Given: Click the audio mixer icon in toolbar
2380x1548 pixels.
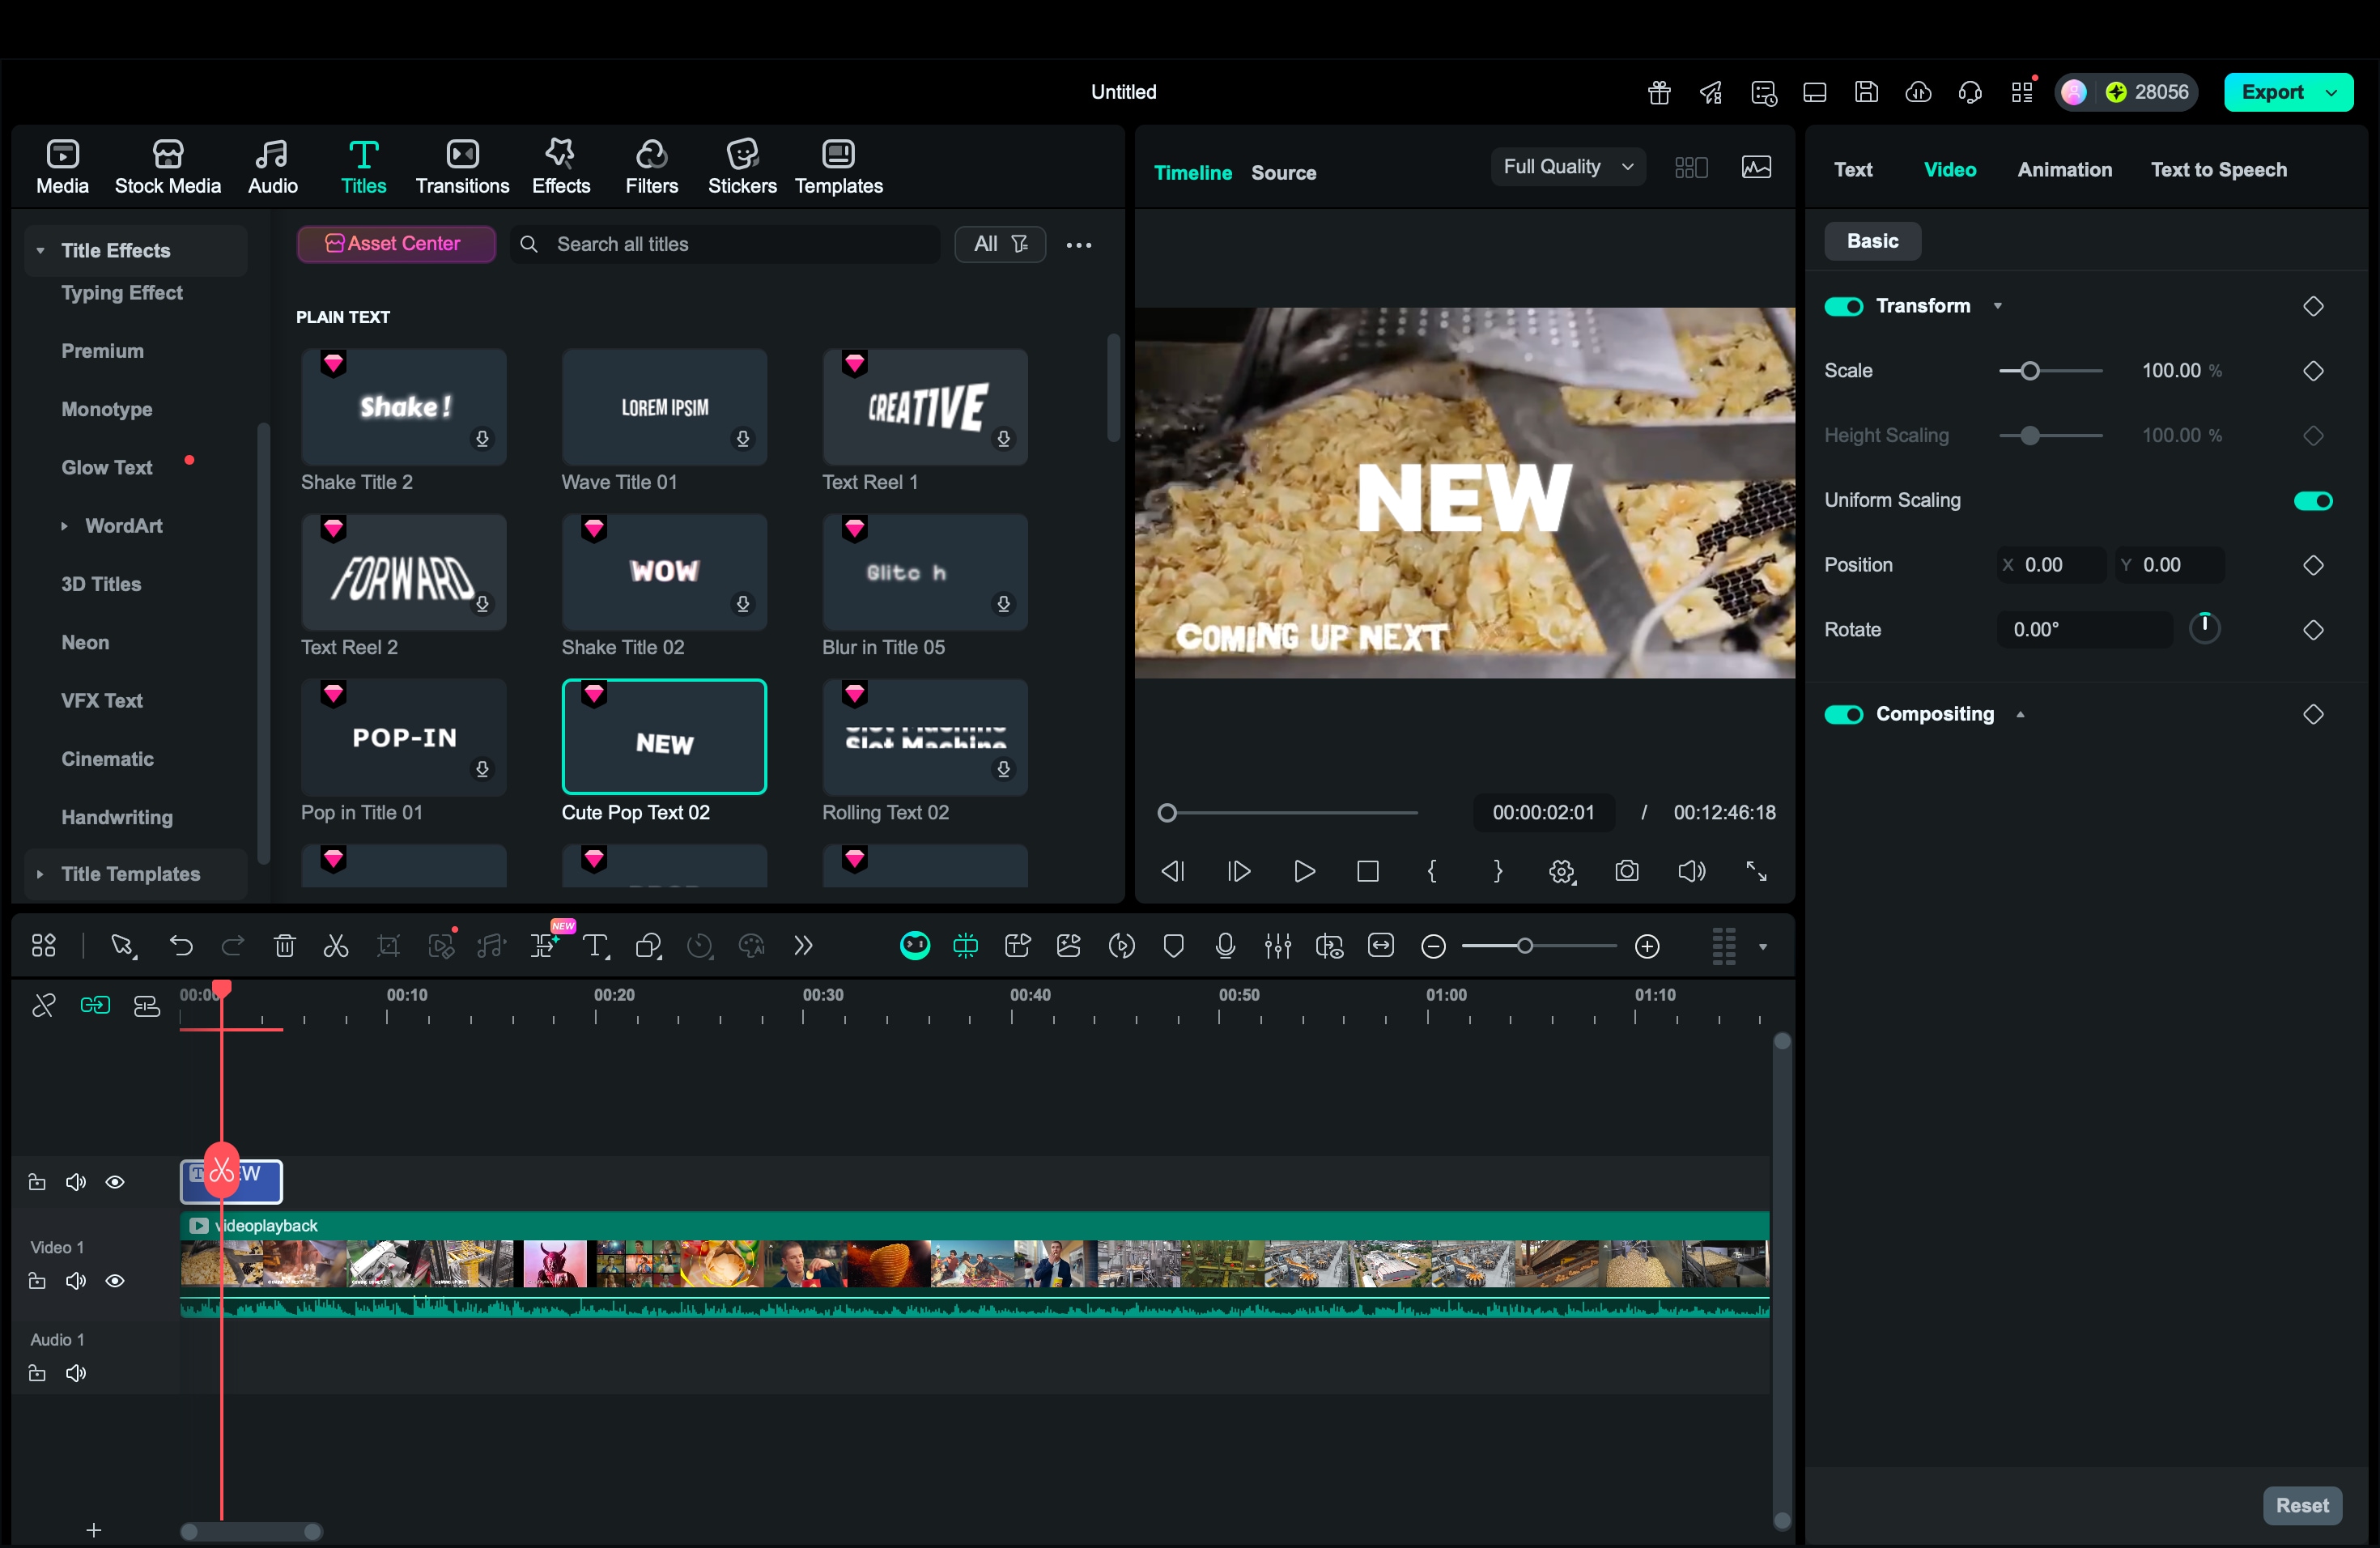Looking at the screenshot, I should pyautogui.click(x=1277, y=946).
